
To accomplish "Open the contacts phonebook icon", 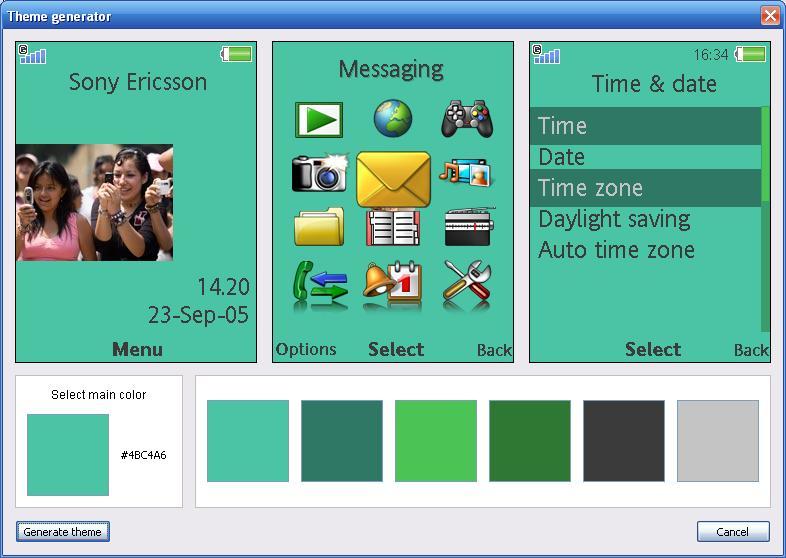I will tap(393, 228).
